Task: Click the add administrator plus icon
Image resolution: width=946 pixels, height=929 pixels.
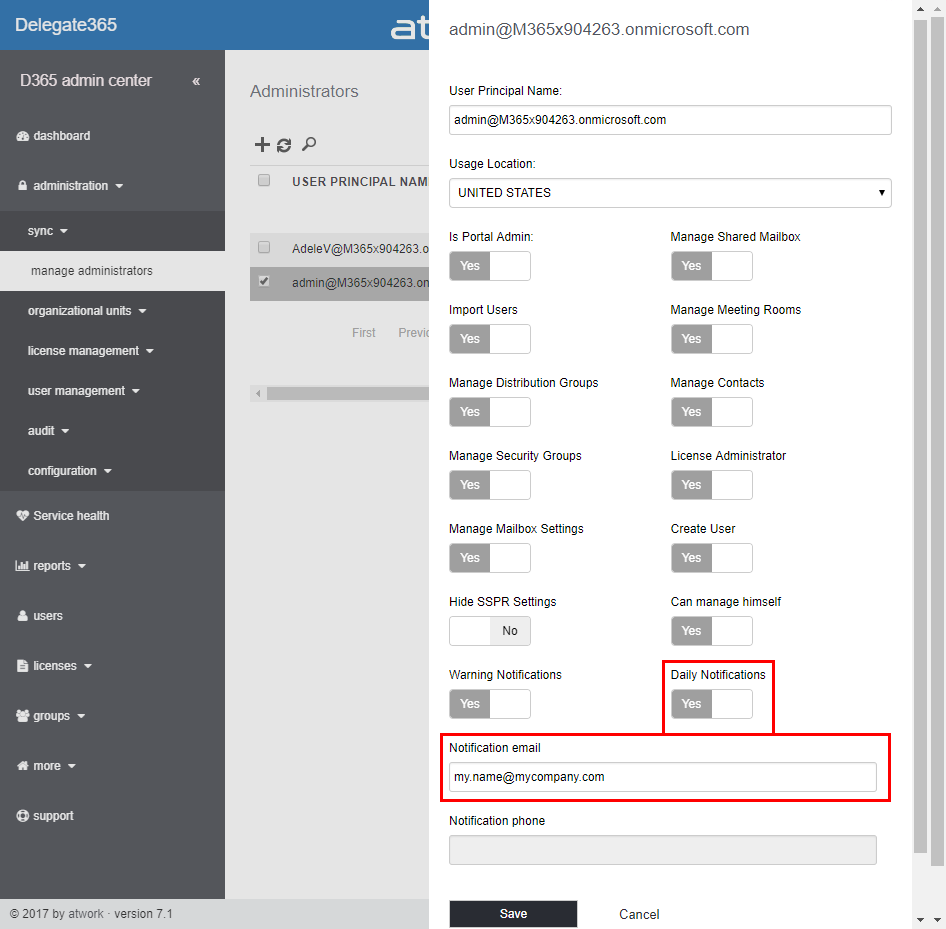Action: pyautogui.click(x=262, y=145)
